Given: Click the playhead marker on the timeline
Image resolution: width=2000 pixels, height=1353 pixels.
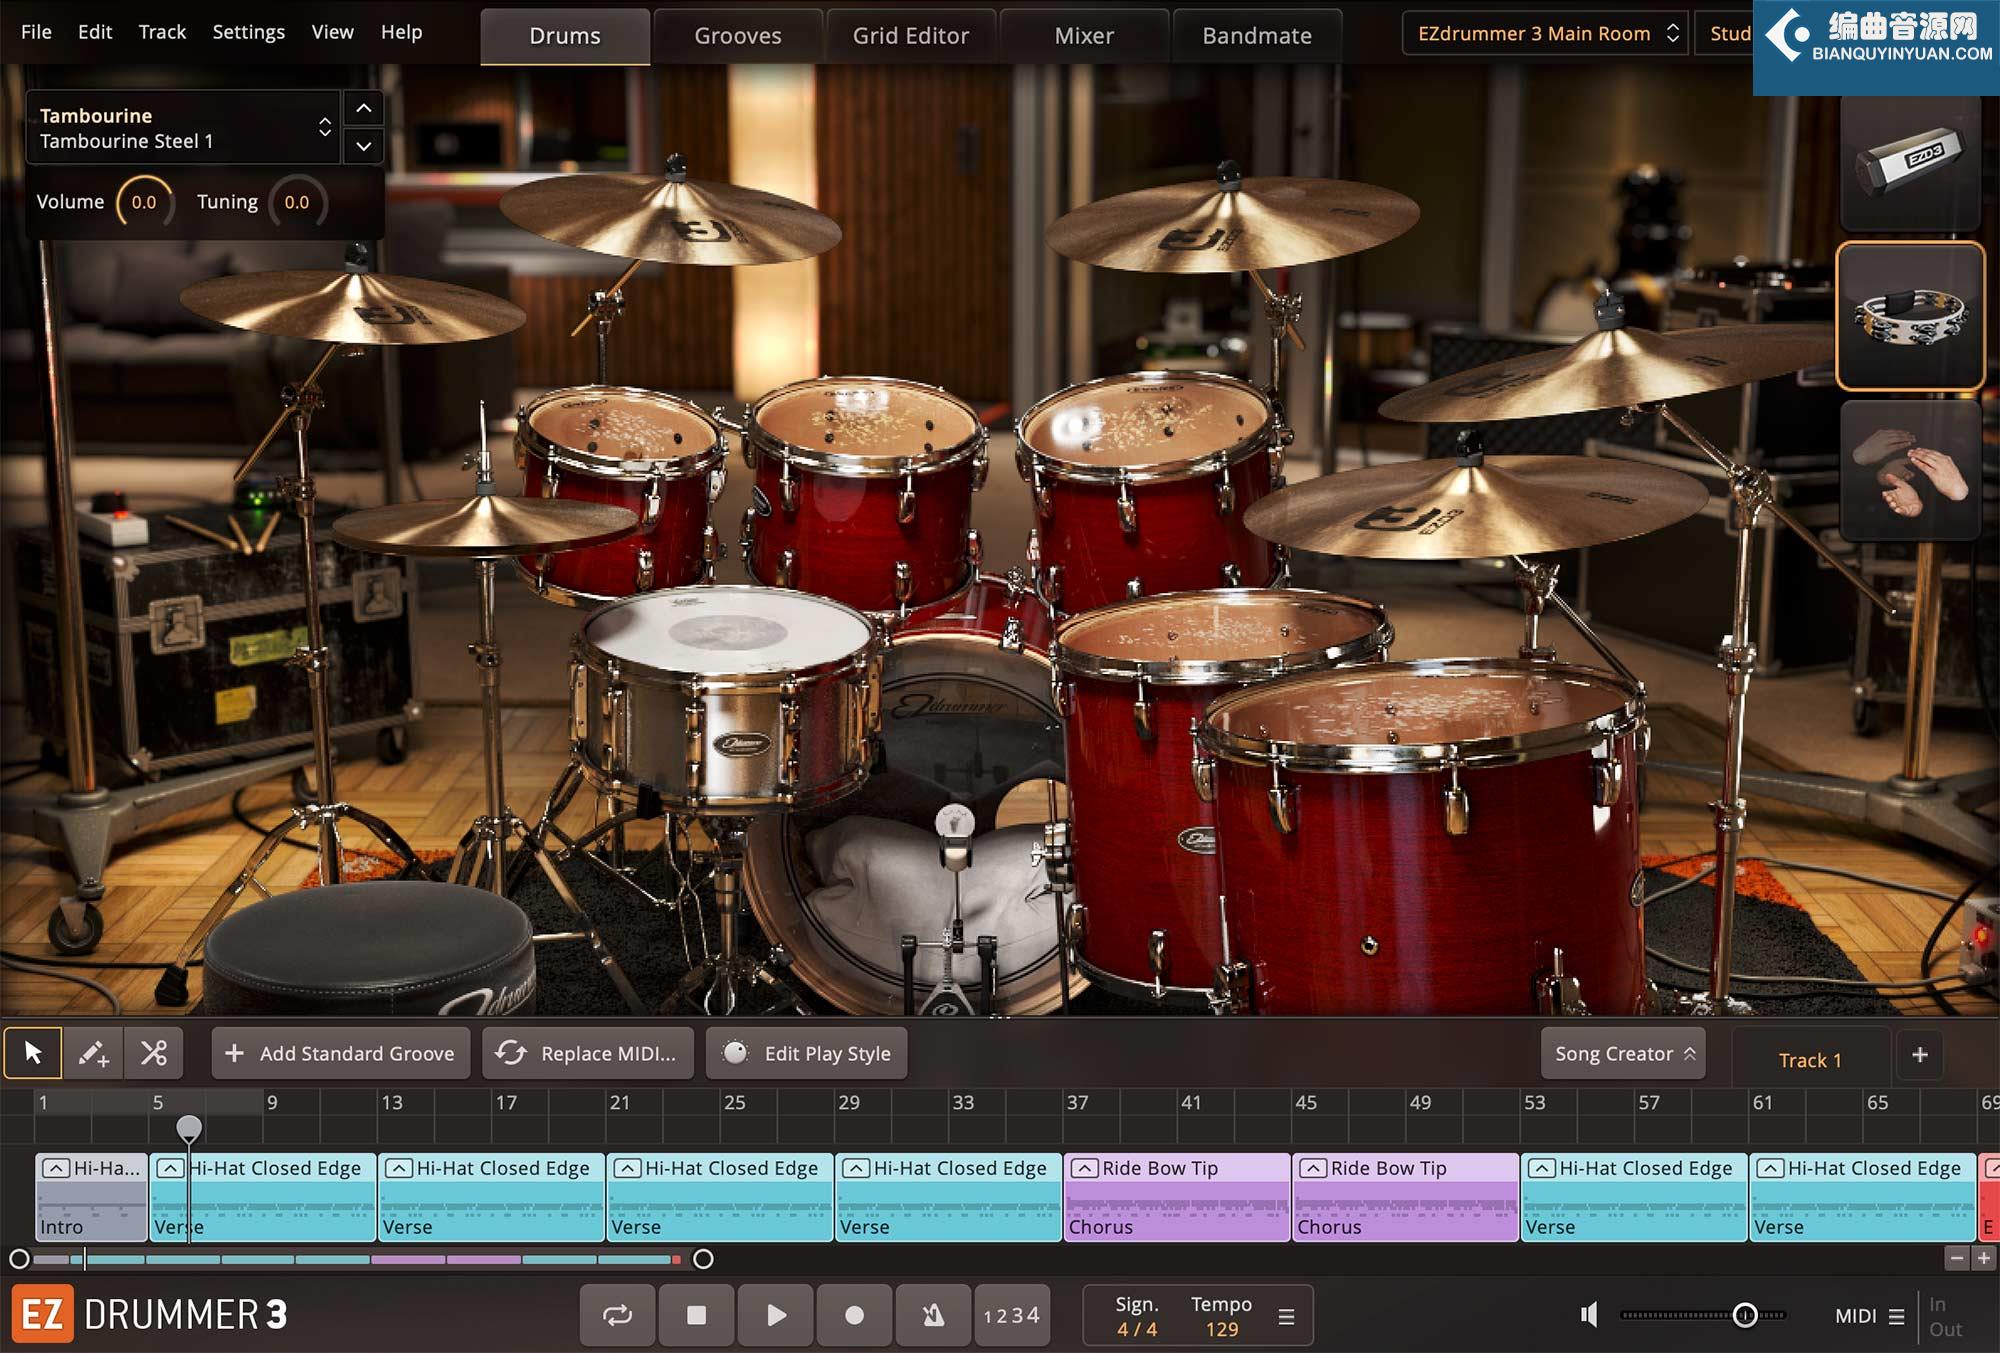Looking at the screenshot, I should (x=189, y=1129).
